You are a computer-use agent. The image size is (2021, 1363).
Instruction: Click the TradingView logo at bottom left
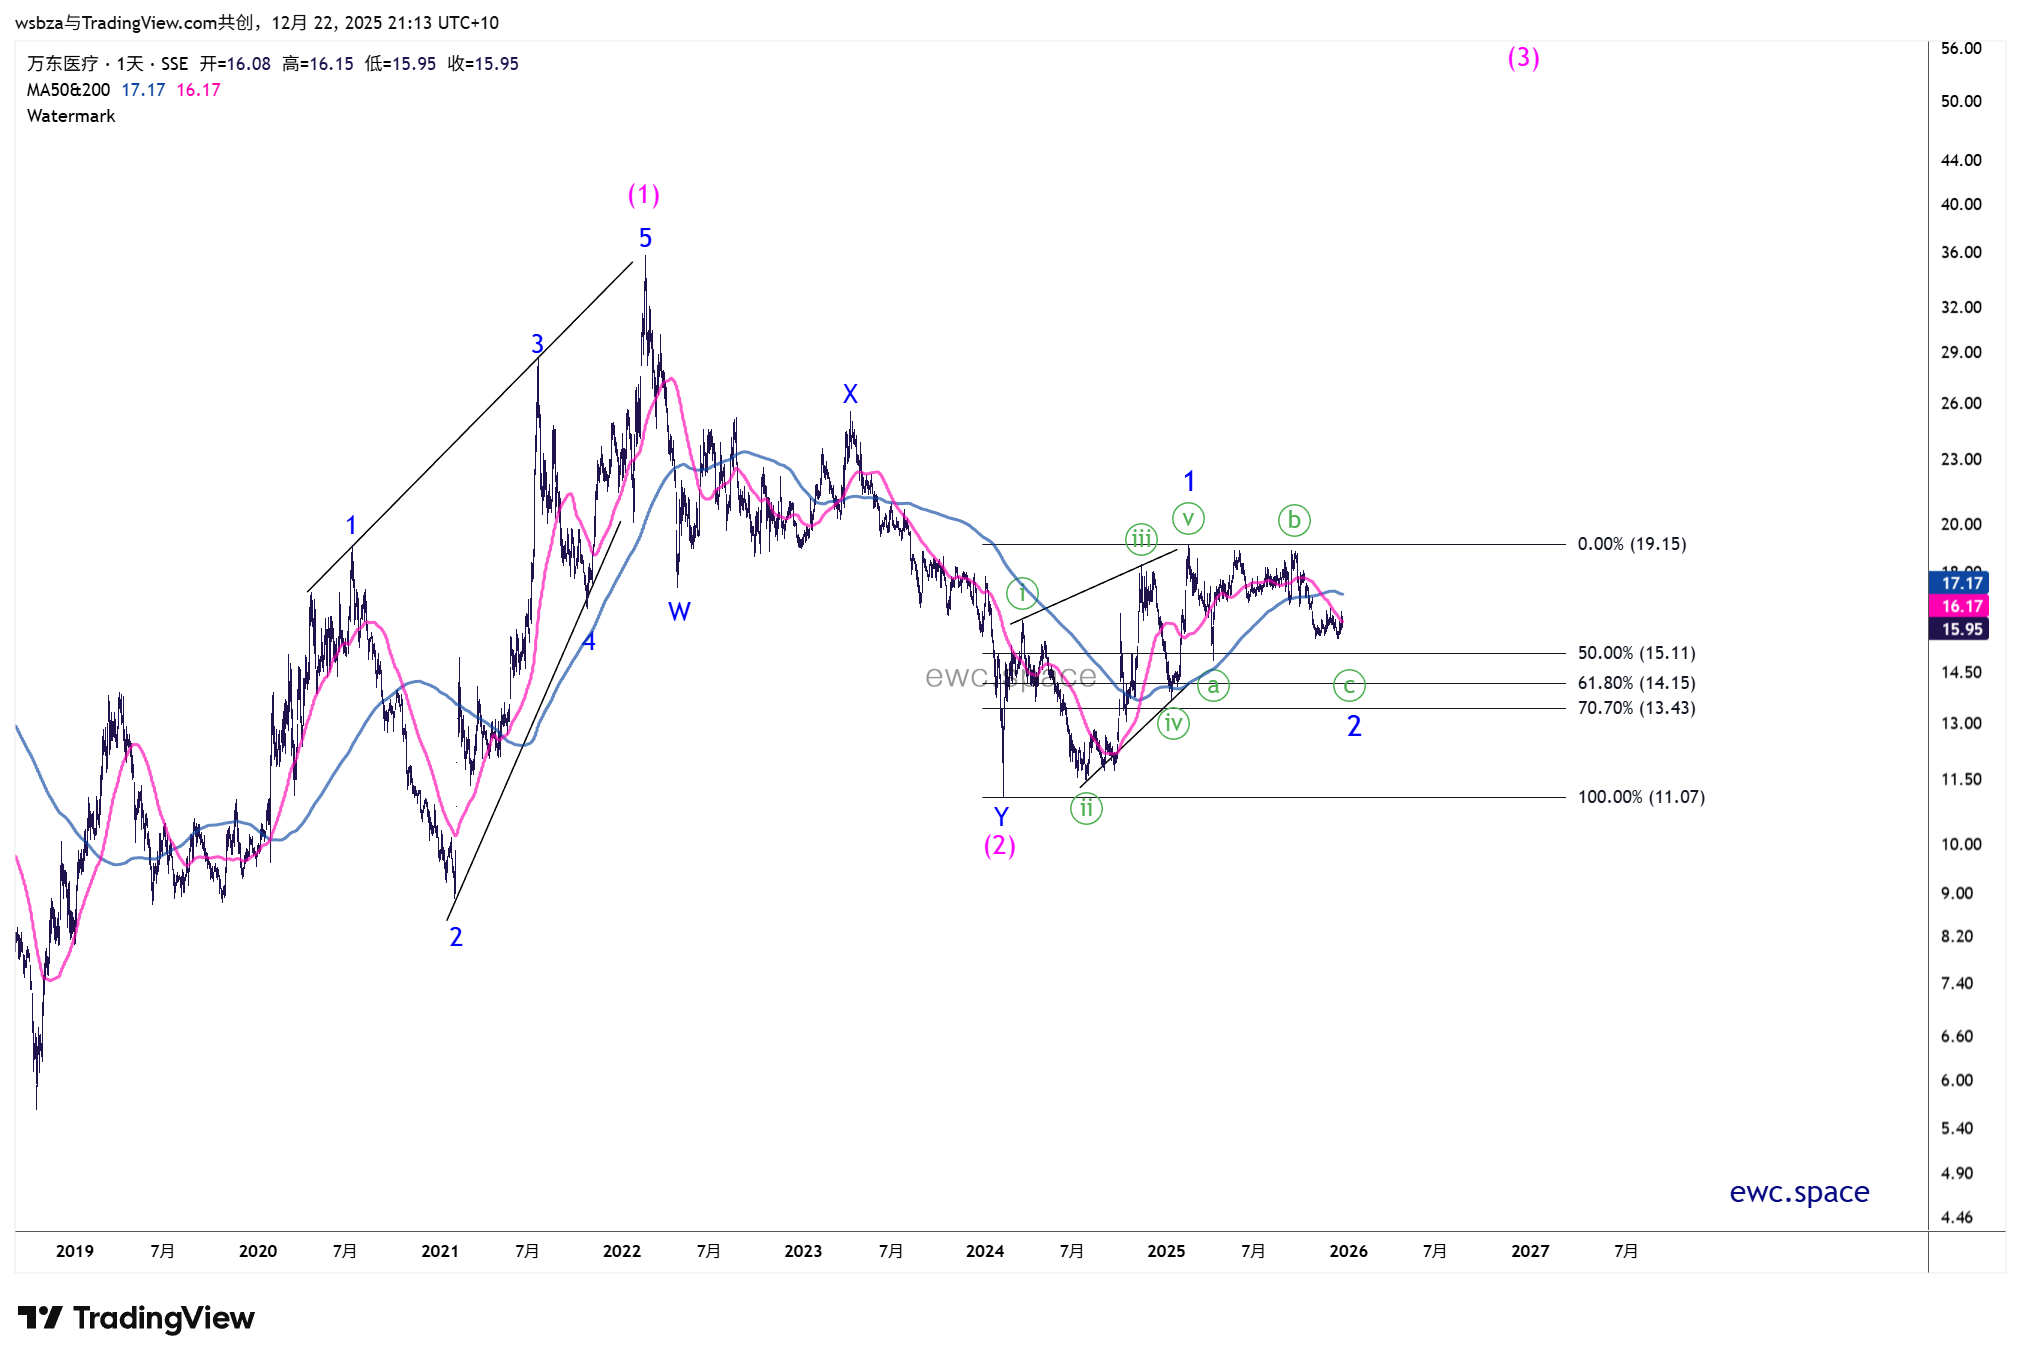[136, 1318]
